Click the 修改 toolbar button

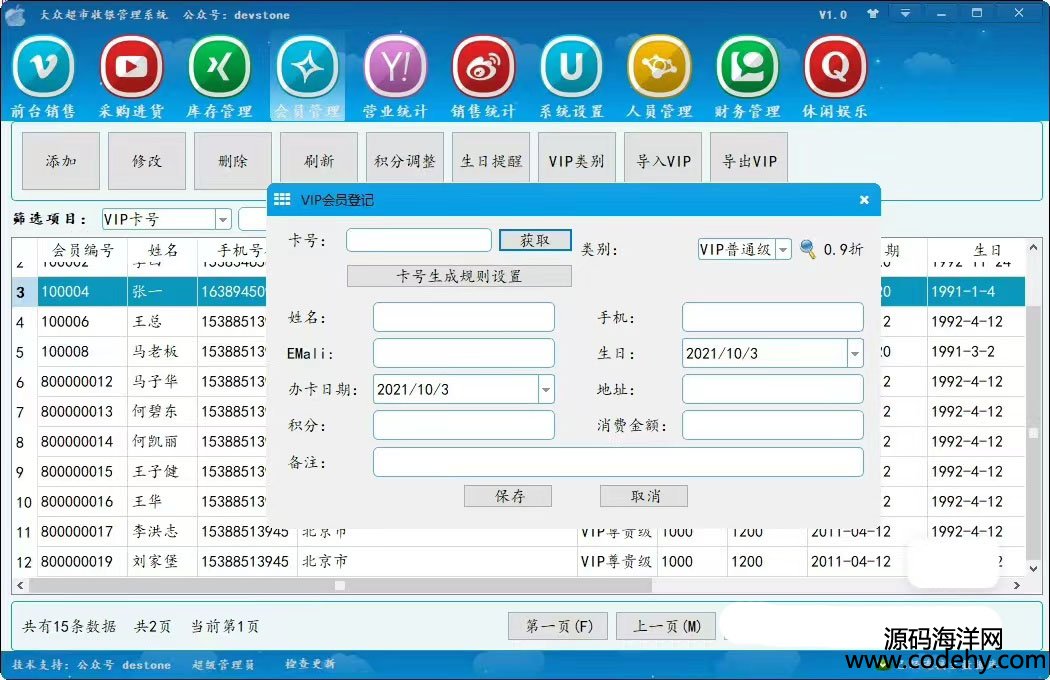click(x=147, y=161)
